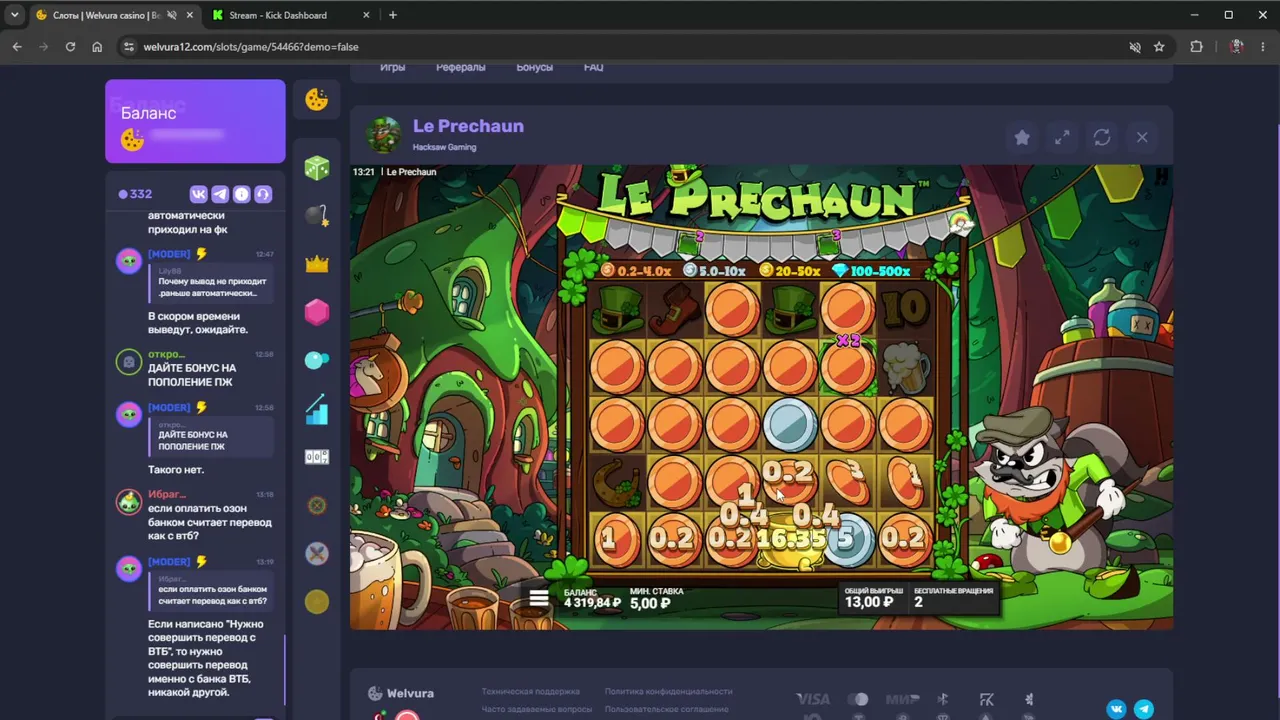Go to the Рефералы navigation tab
1280x720 pixels.
tap(460, 67)
